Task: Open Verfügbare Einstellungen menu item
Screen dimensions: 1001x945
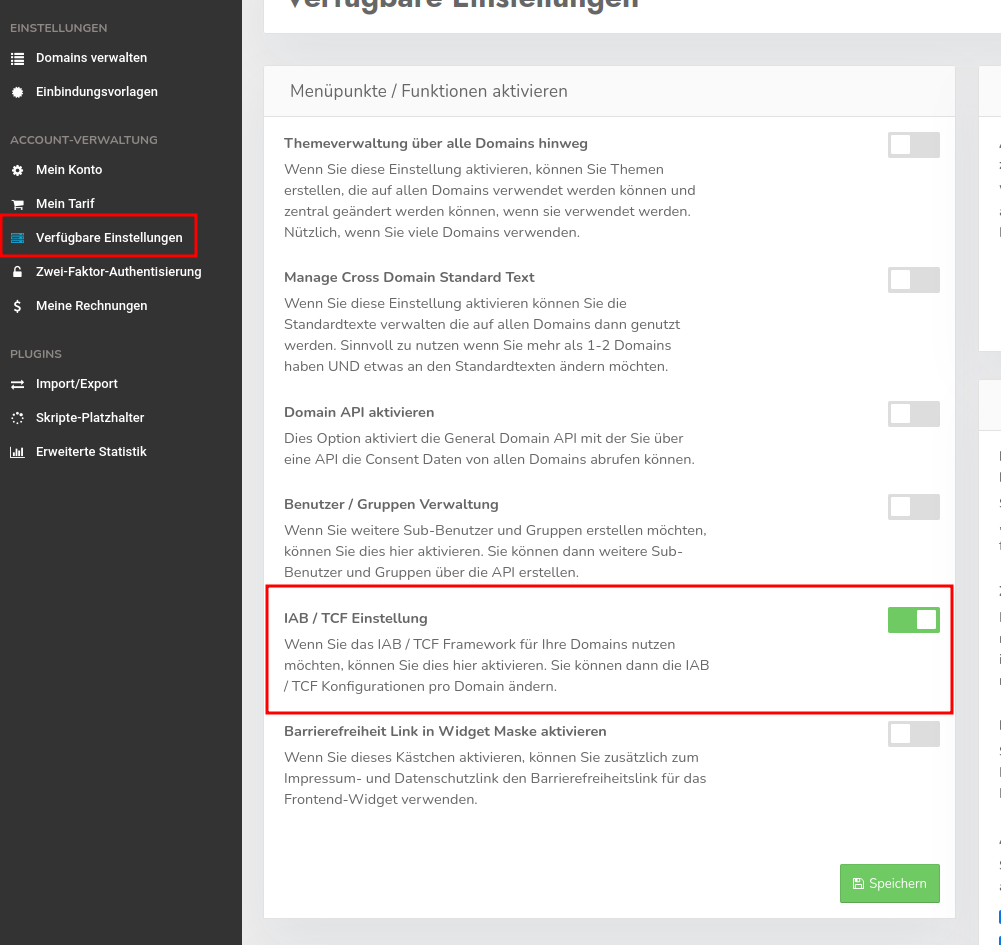Action: (109, 238)
